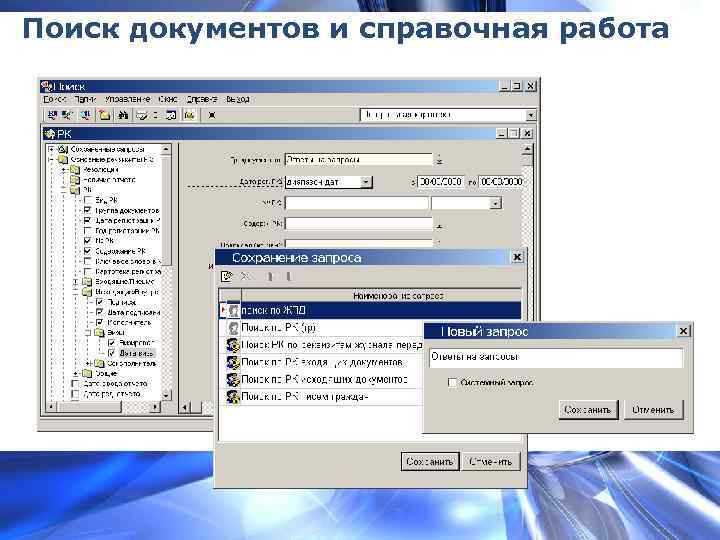Click the Выход menu item
The image size is (720, 540).
[x=238, y=99]
